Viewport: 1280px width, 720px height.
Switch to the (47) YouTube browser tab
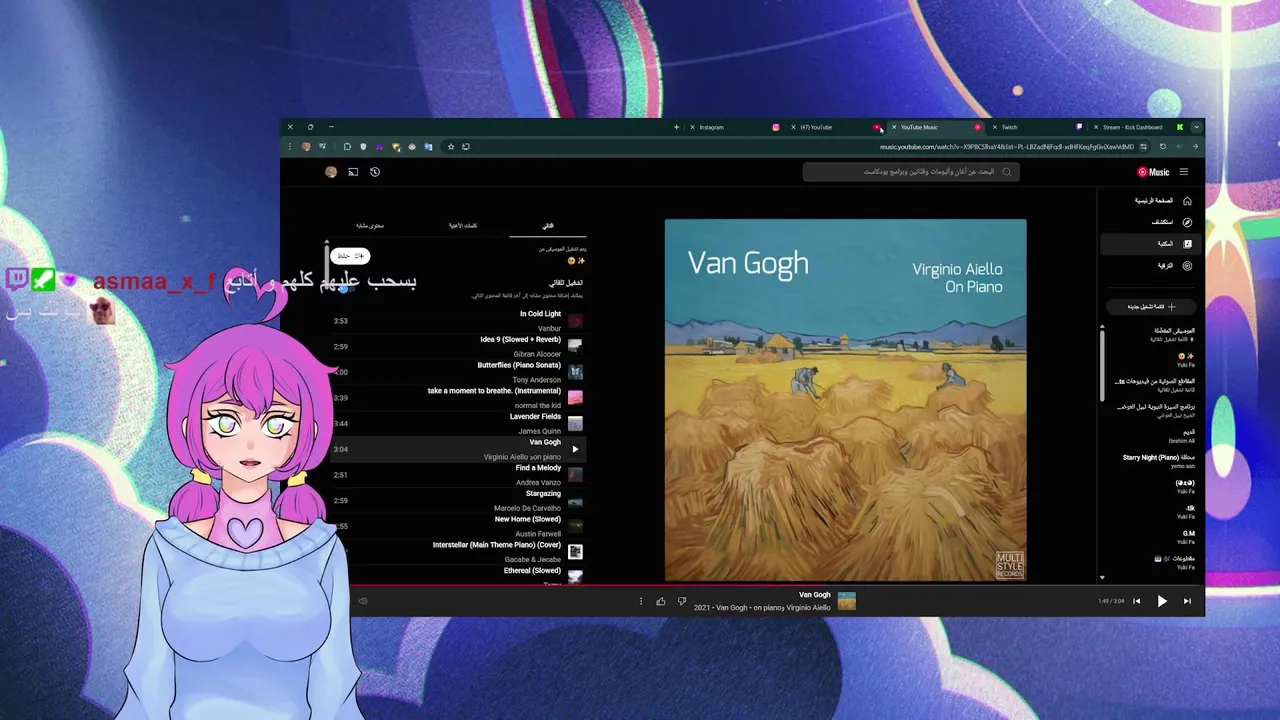tap(835, 127)
